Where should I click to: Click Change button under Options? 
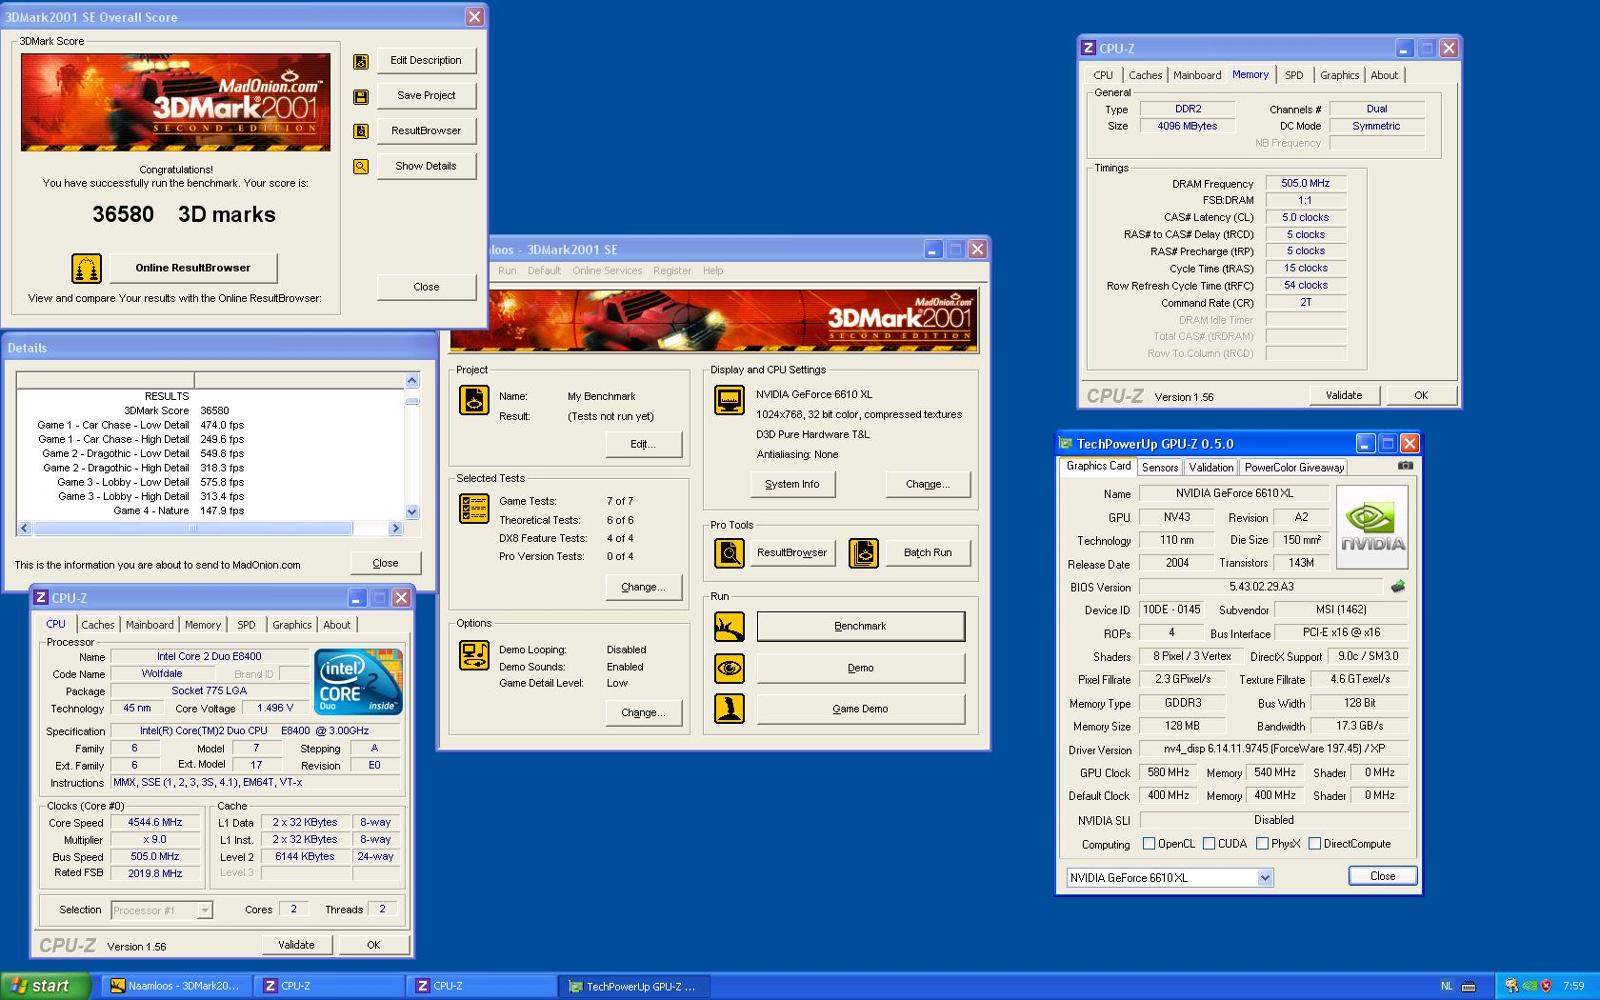(x=643, y=713)
